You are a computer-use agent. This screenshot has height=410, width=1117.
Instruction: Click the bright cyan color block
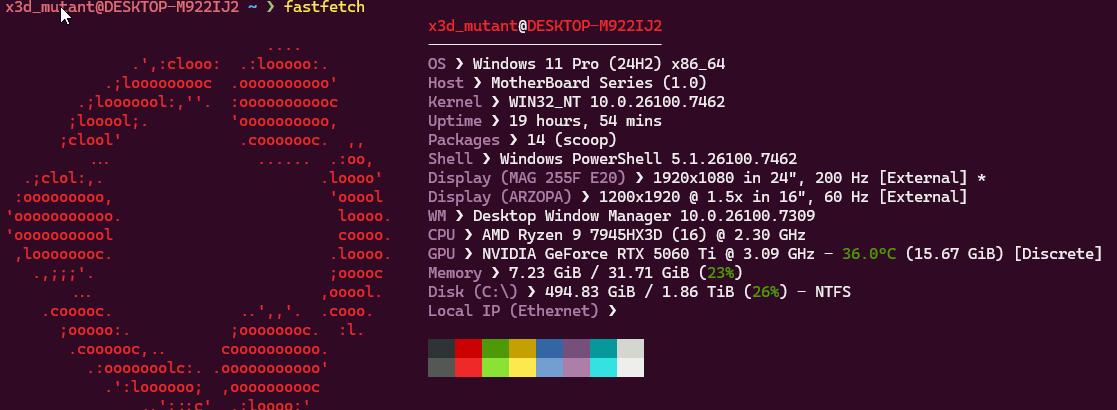(603, 367)
